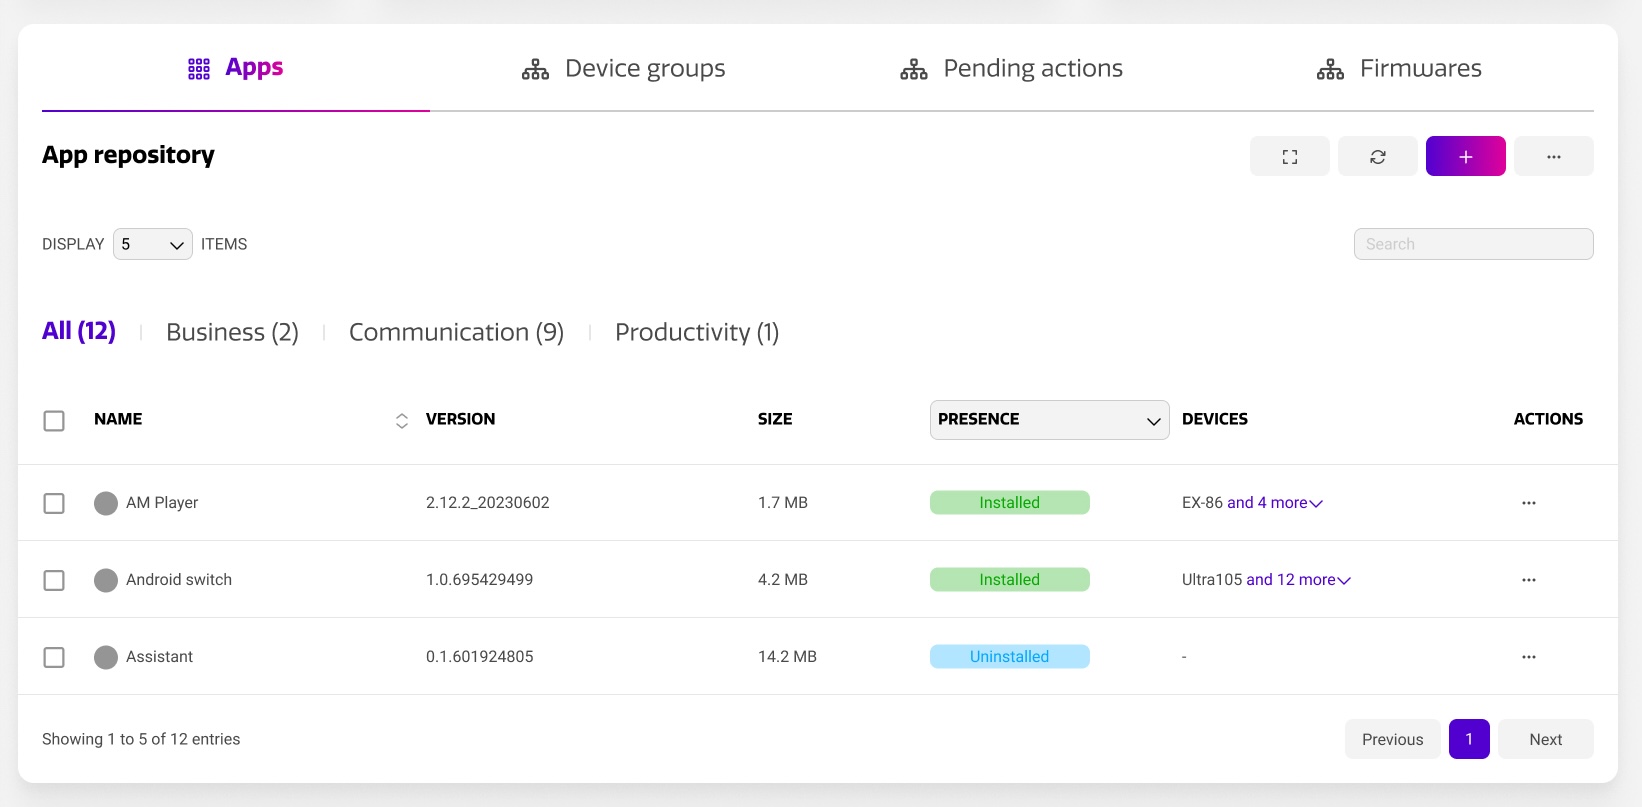Click the fullscreen expand icon button
This screenshot has width=1642, height=807.
pyautogui.click(x=1289, y=157)
